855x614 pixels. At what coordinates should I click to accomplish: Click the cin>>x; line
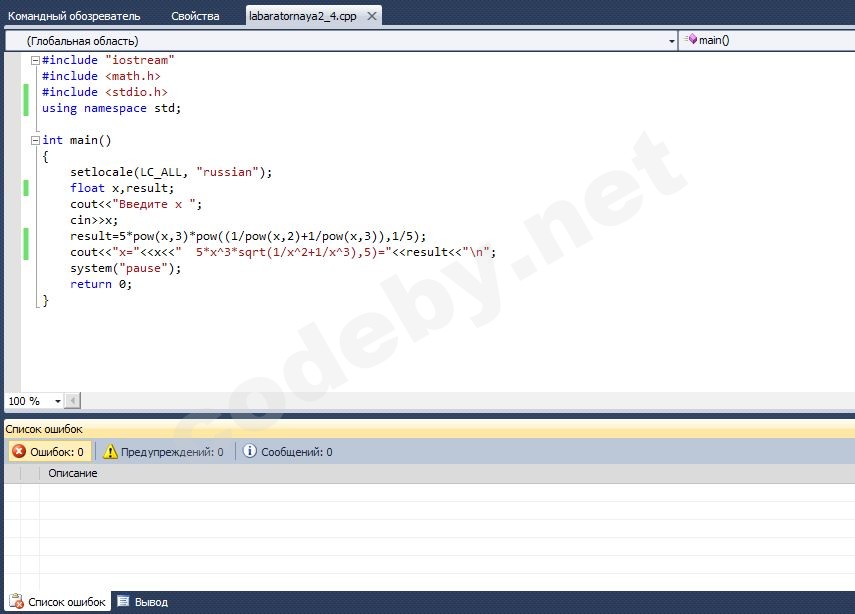(x=94, y=220)
